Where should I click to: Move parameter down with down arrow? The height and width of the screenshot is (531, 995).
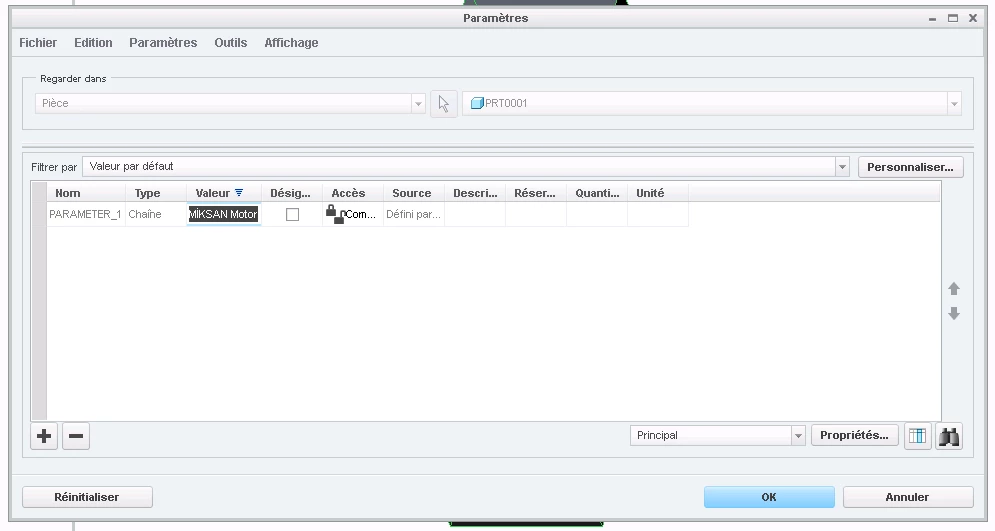click(x=954, y=313)
